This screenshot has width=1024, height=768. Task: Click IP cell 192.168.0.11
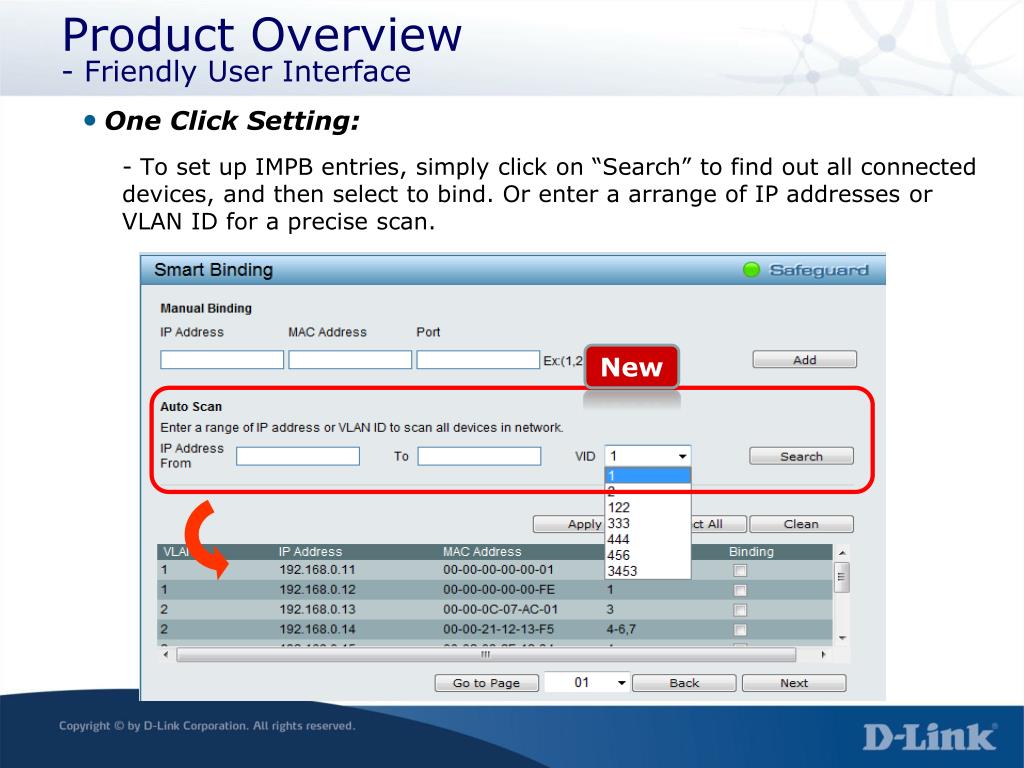[x=317, y=570]
